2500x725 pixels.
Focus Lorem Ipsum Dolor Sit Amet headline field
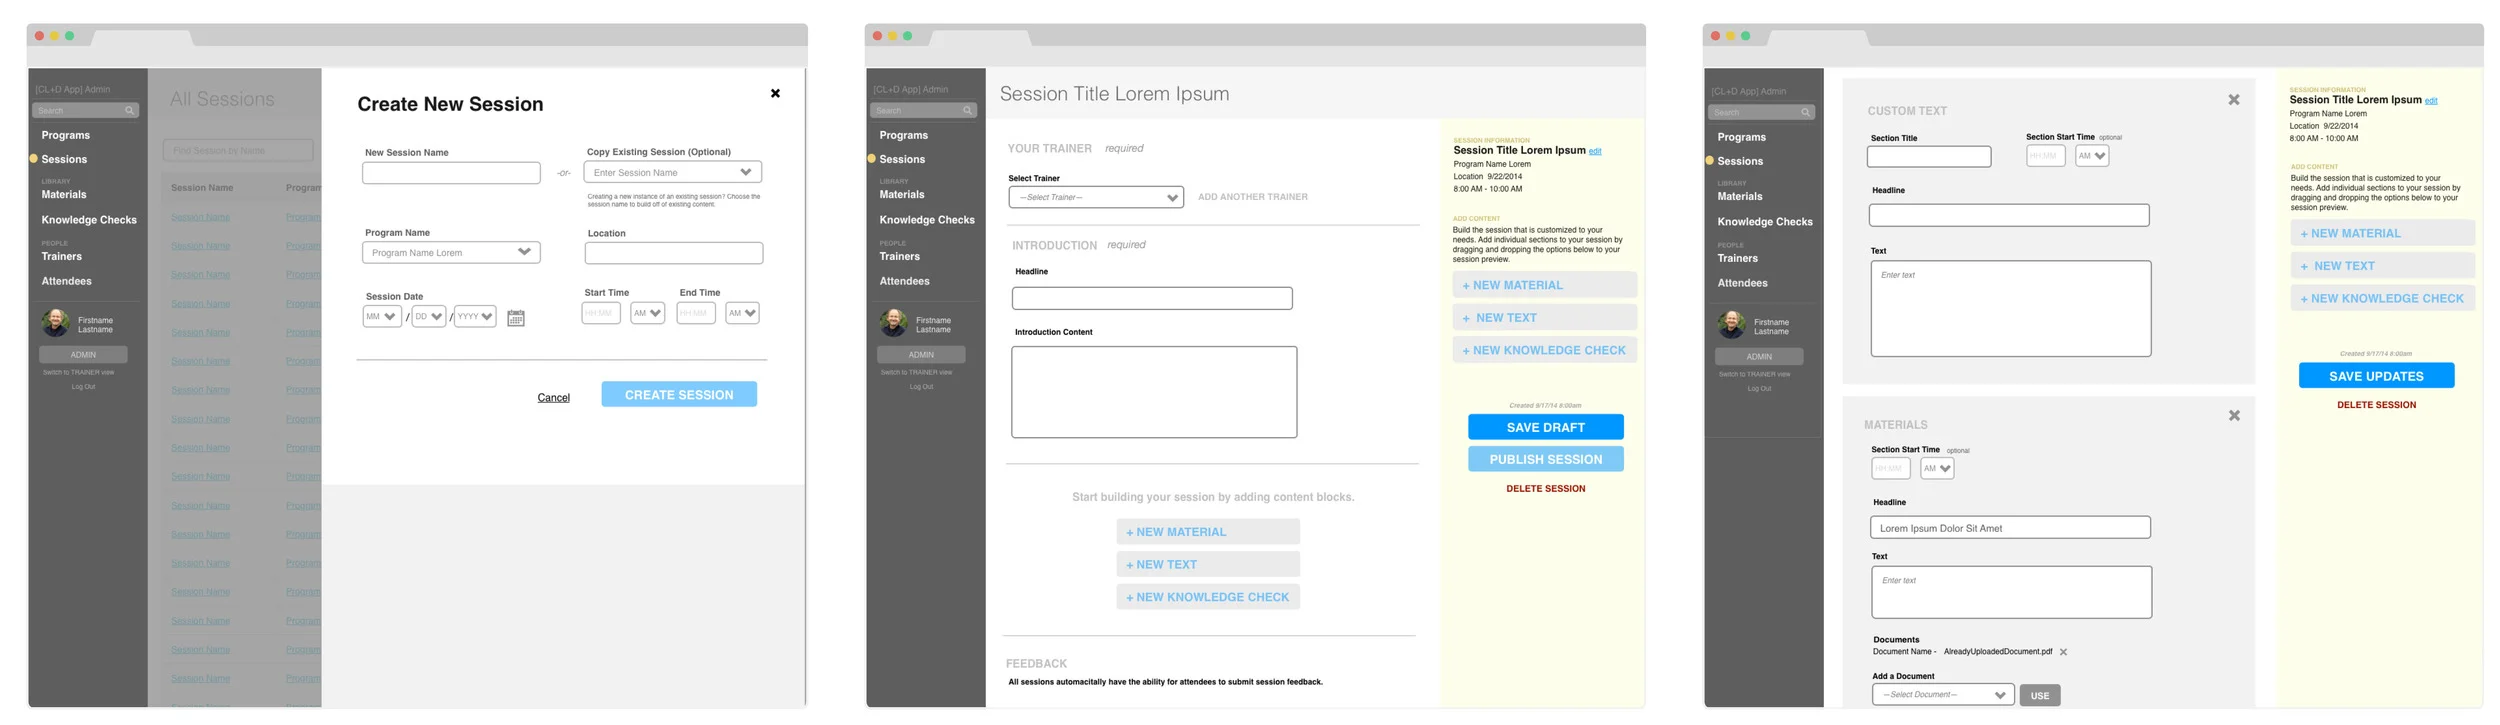click(2010, 527)
